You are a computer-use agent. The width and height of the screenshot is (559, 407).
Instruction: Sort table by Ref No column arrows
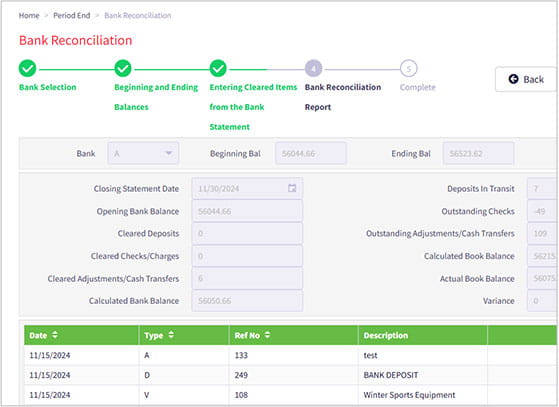click(x=267, y=335)
